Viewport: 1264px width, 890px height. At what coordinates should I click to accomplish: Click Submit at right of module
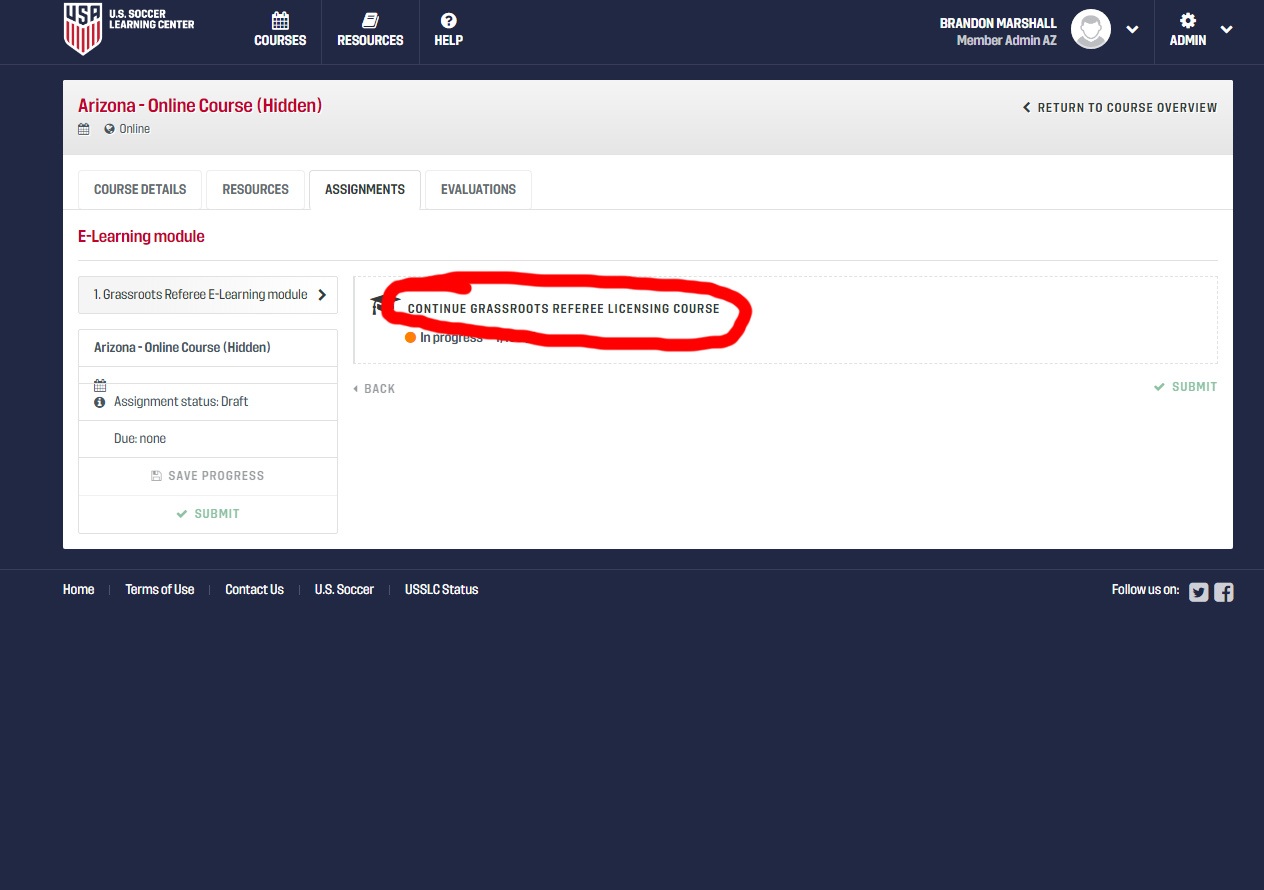(1186, 387)
